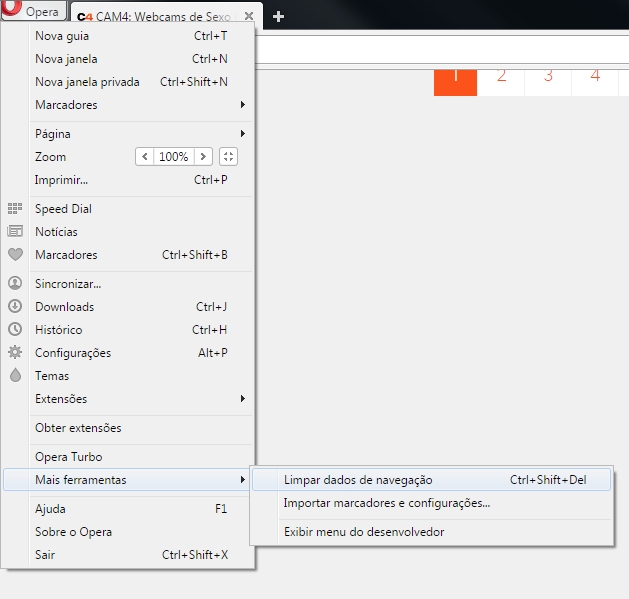Open a new tab with plus button
The height and width of the screenshot is (599, 629).
coord(278,16)
